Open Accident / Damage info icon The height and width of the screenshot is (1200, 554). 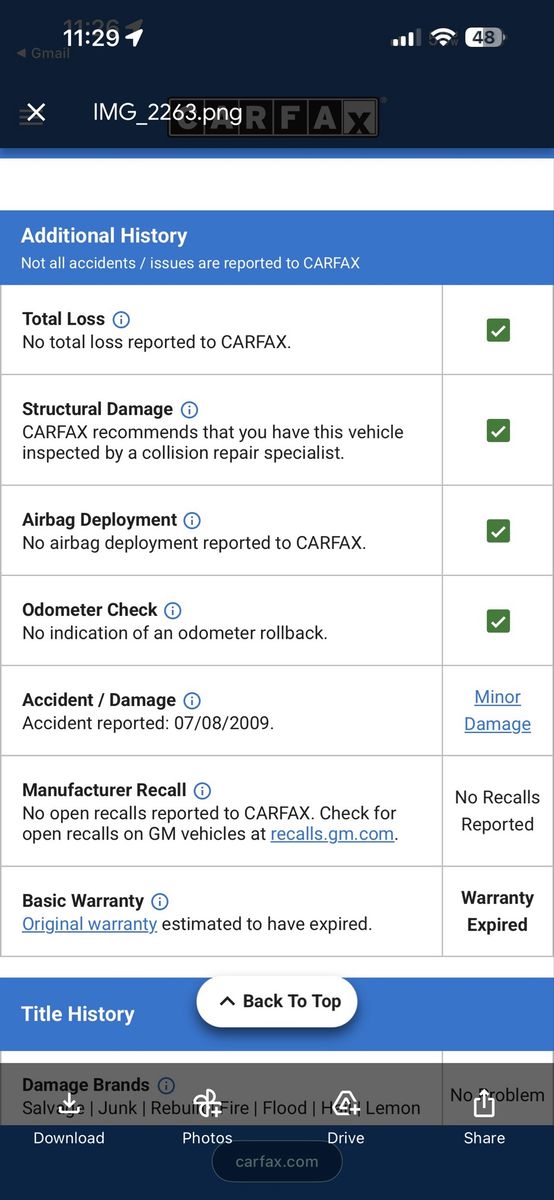pos(192,701)
